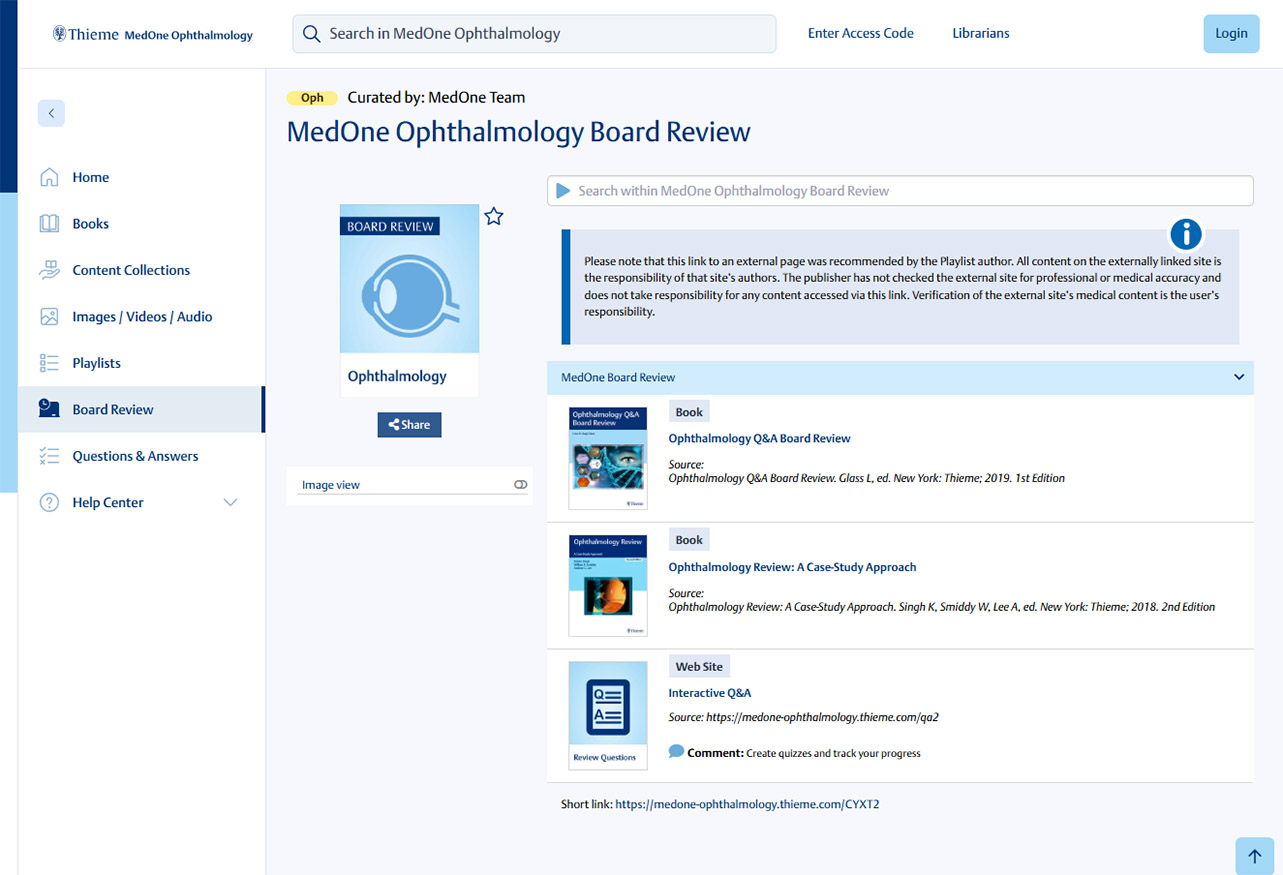Open the Librarians page

tap(980, 33)
